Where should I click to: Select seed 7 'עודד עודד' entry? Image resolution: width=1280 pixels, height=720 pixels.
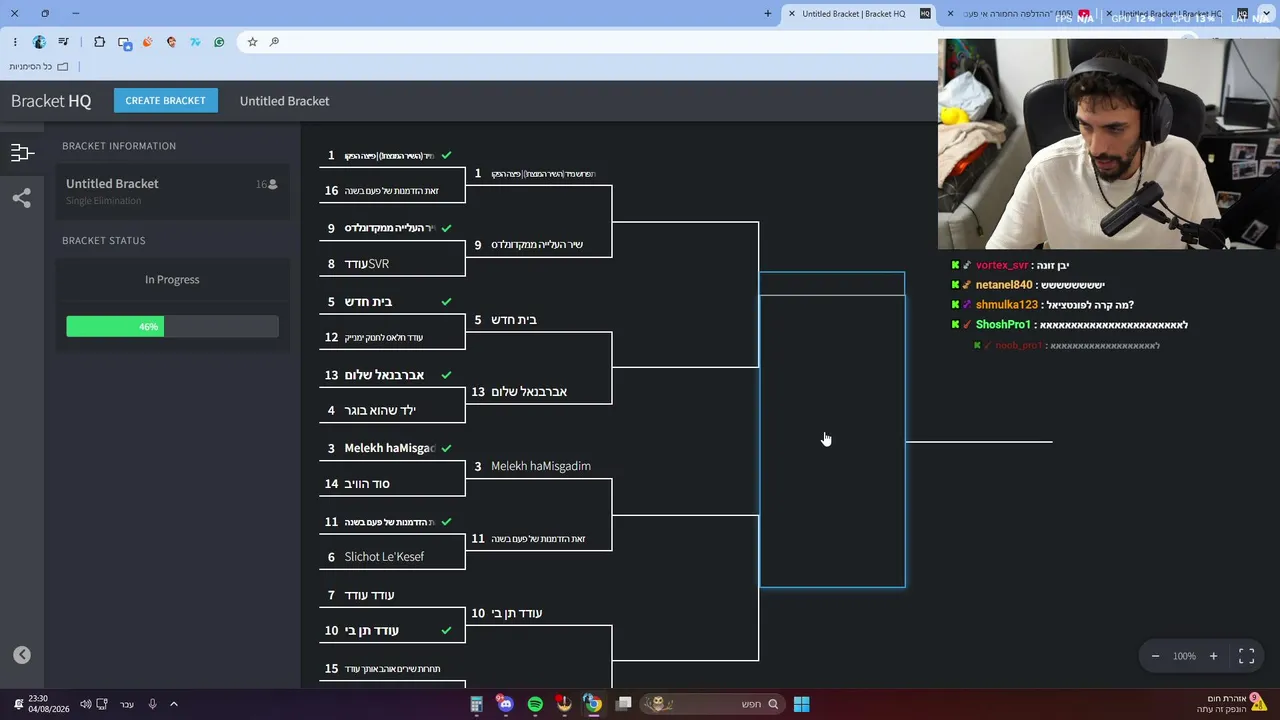pos(392,595)
